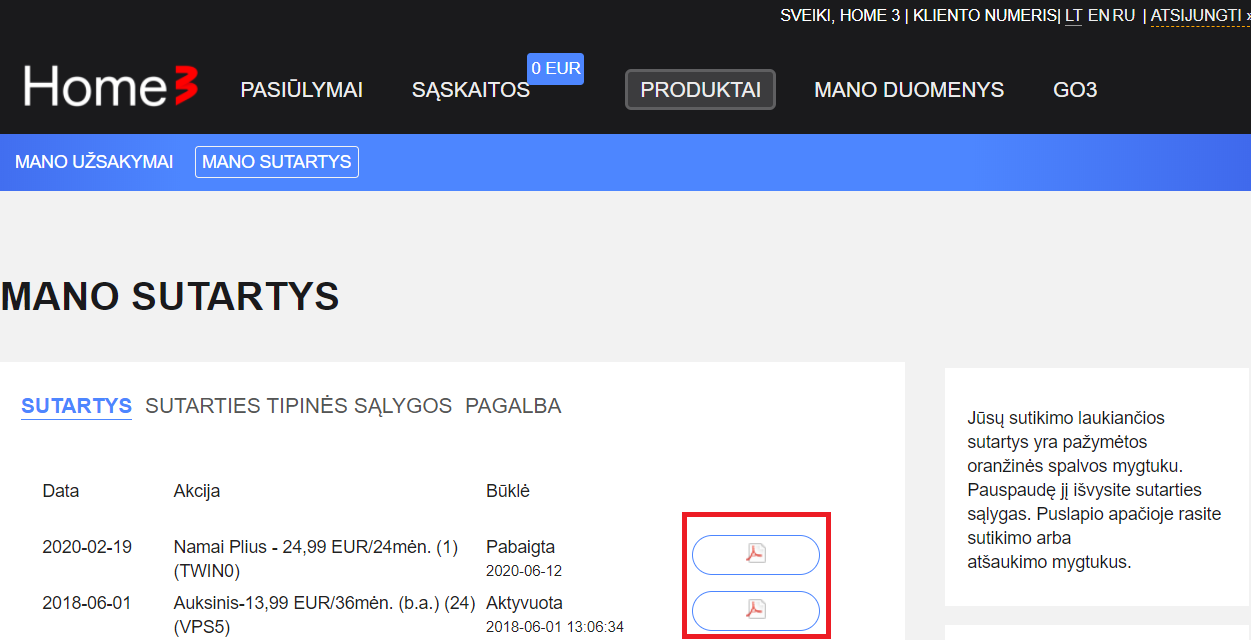The width and height of the screenshot is (1251, 640).
Task: Select the 2020-02-19 contract date
Action: click(x=87, y=547)
